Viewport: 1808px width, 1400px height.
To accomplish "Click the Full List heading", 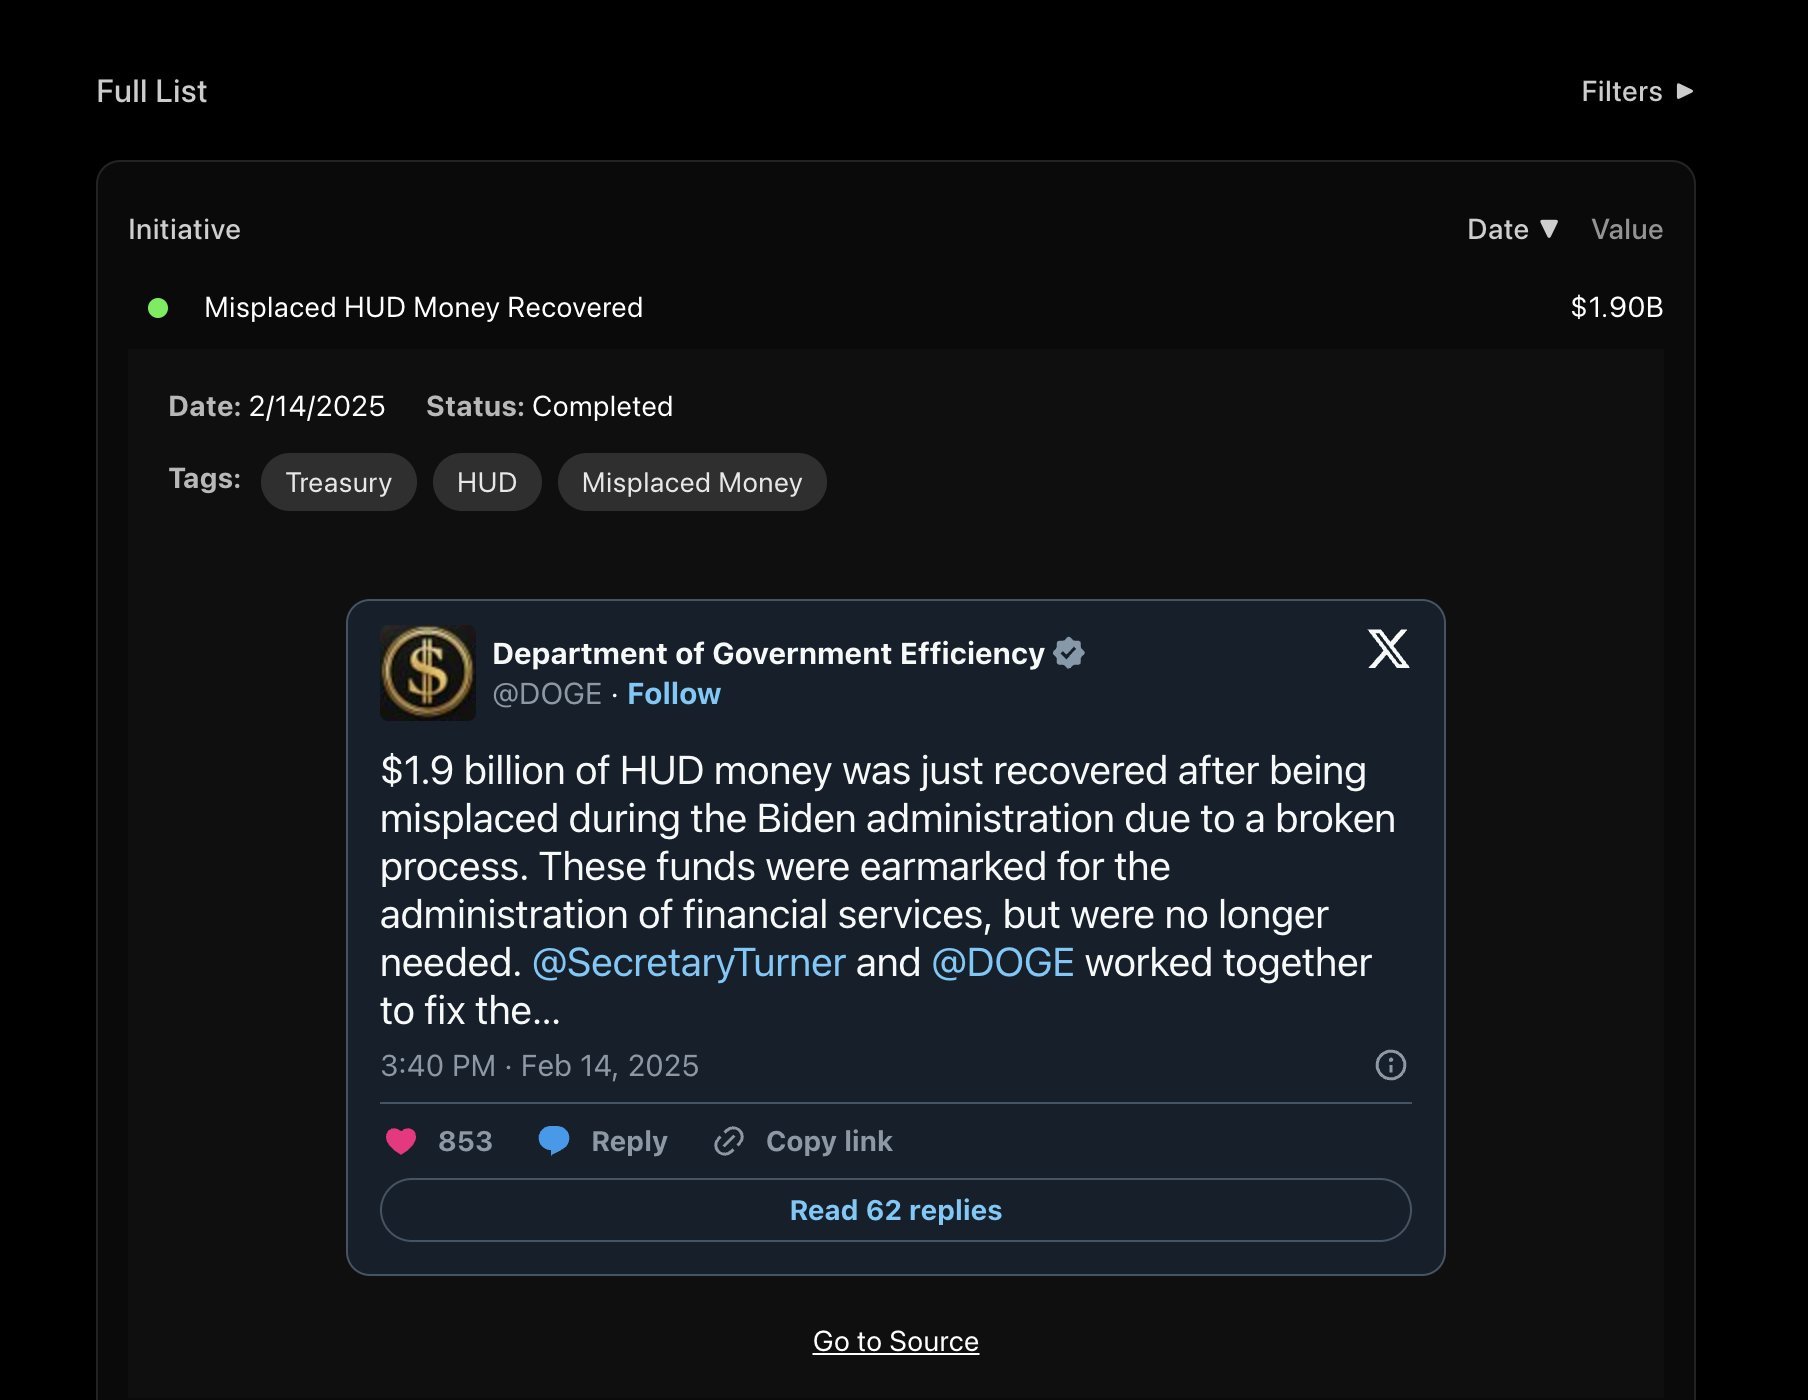I will click(x=151, y=91).
